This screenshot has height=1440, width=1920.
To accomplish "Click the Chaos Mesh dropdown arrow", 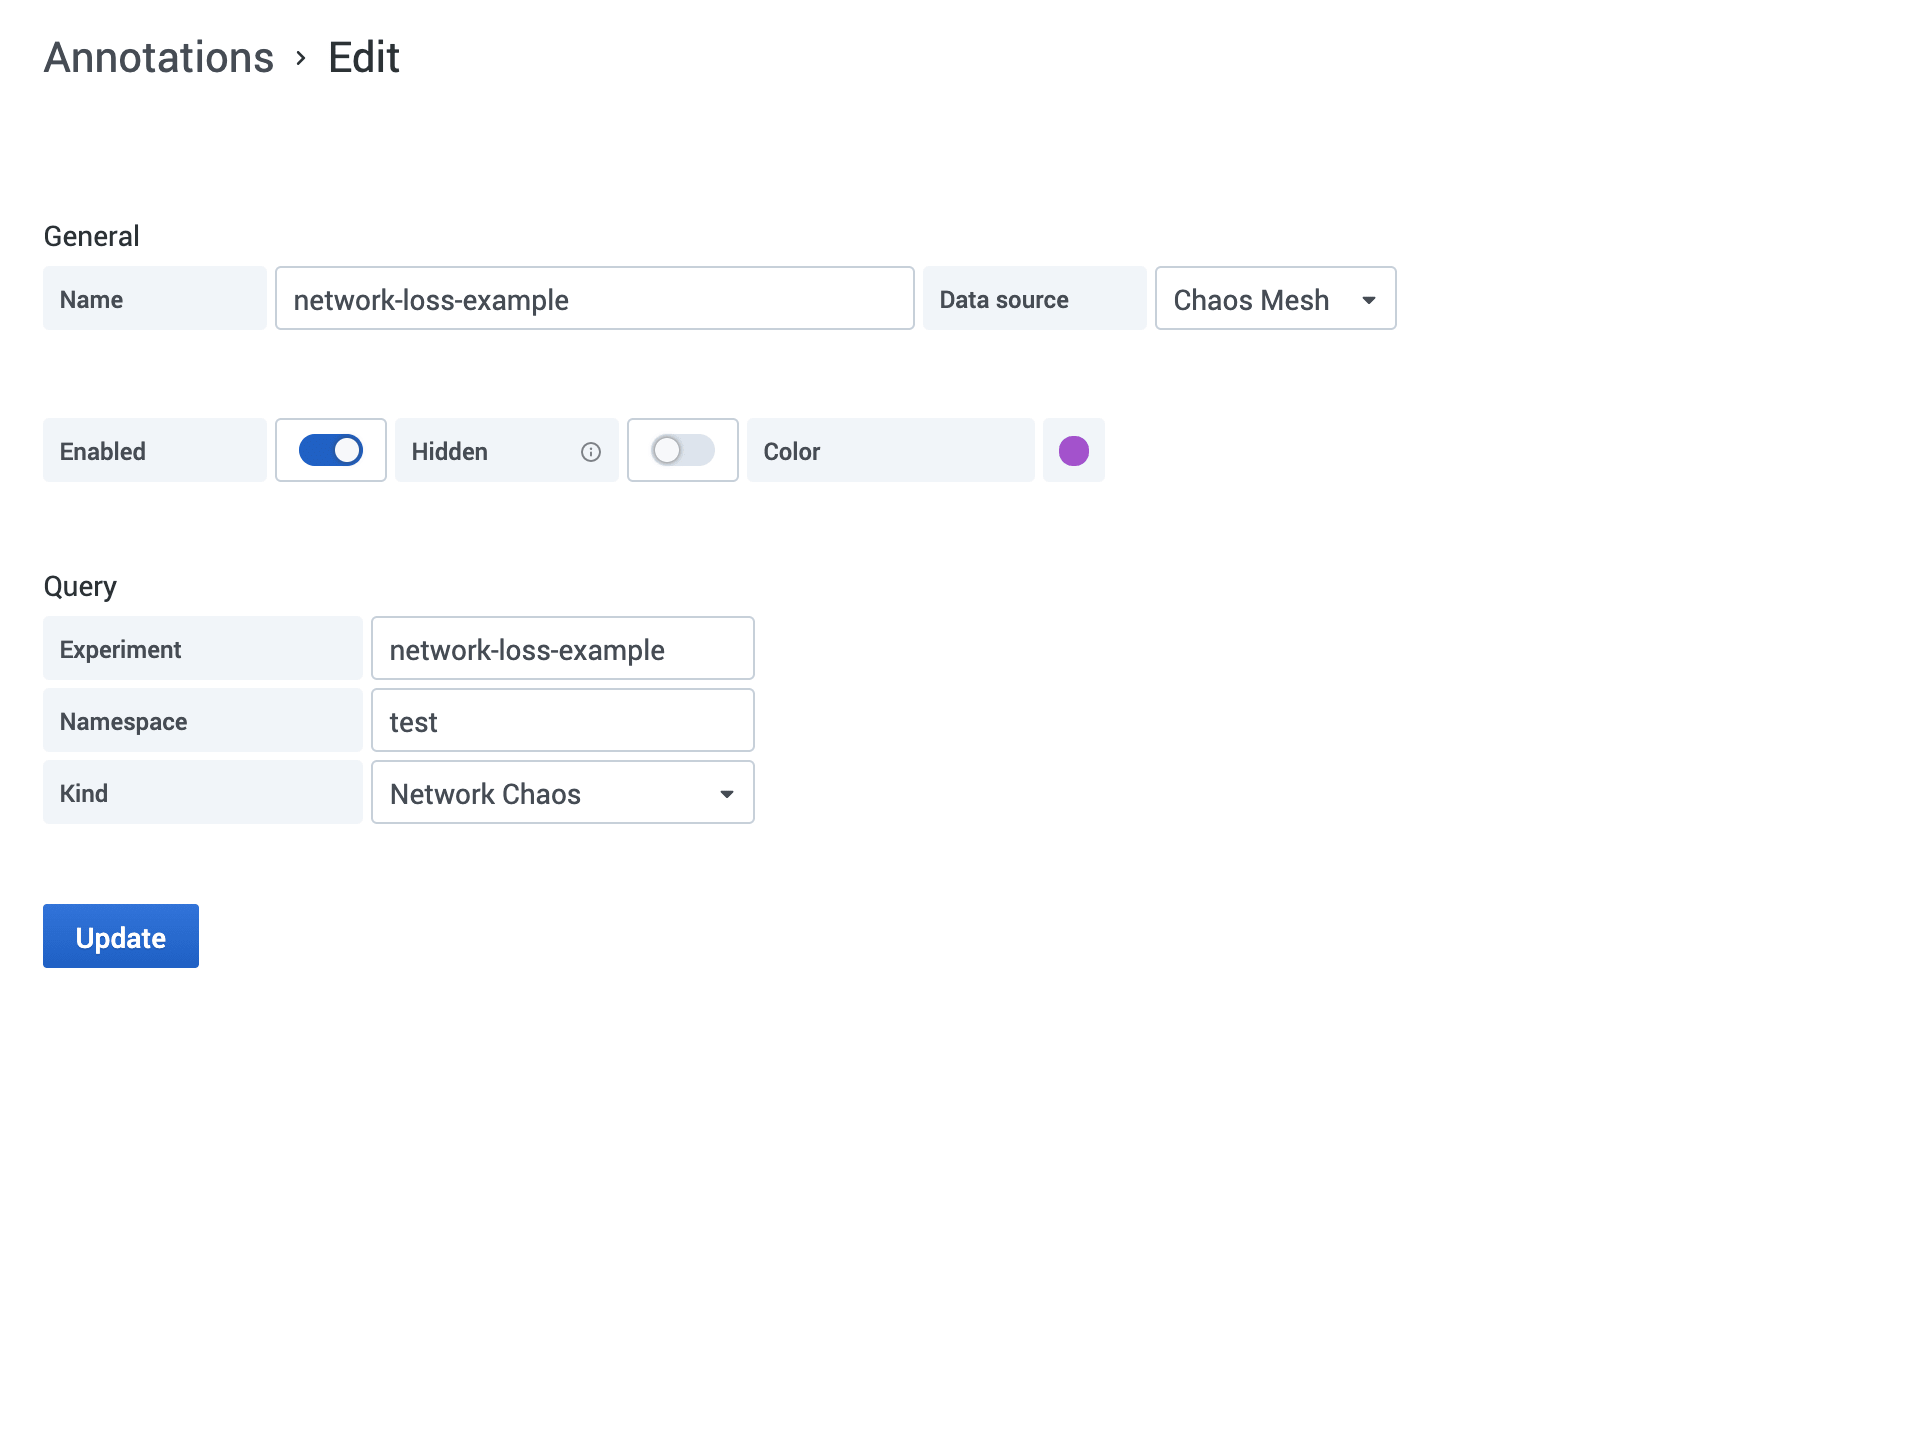I will [x=1368, y=299].
